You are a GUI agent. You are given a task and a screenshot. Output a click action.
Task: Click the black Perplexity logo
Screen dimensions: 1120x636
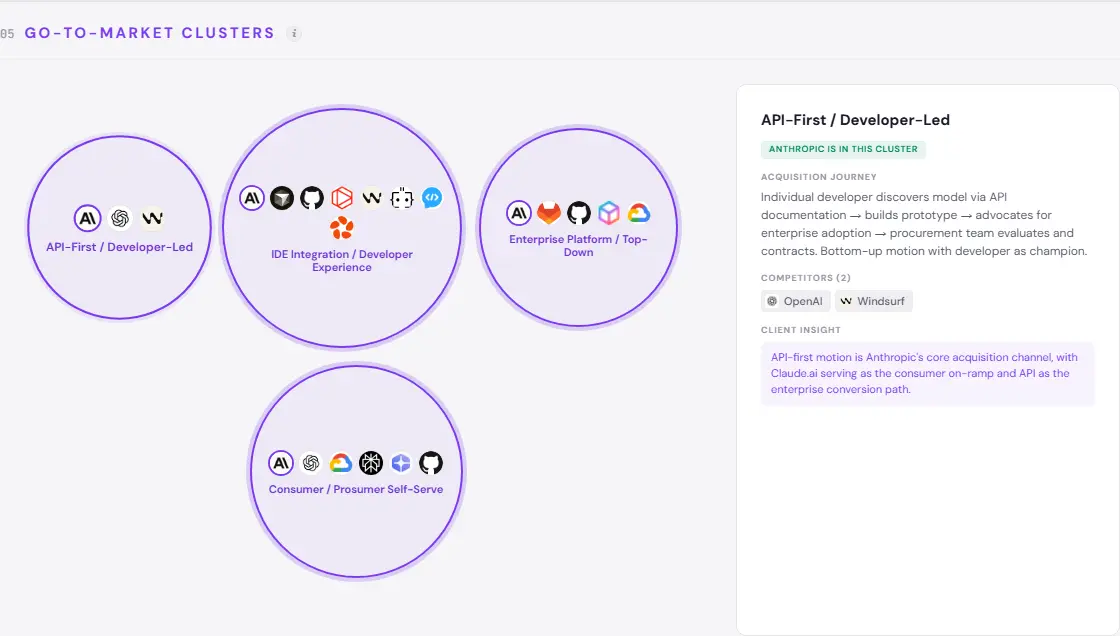371,463
